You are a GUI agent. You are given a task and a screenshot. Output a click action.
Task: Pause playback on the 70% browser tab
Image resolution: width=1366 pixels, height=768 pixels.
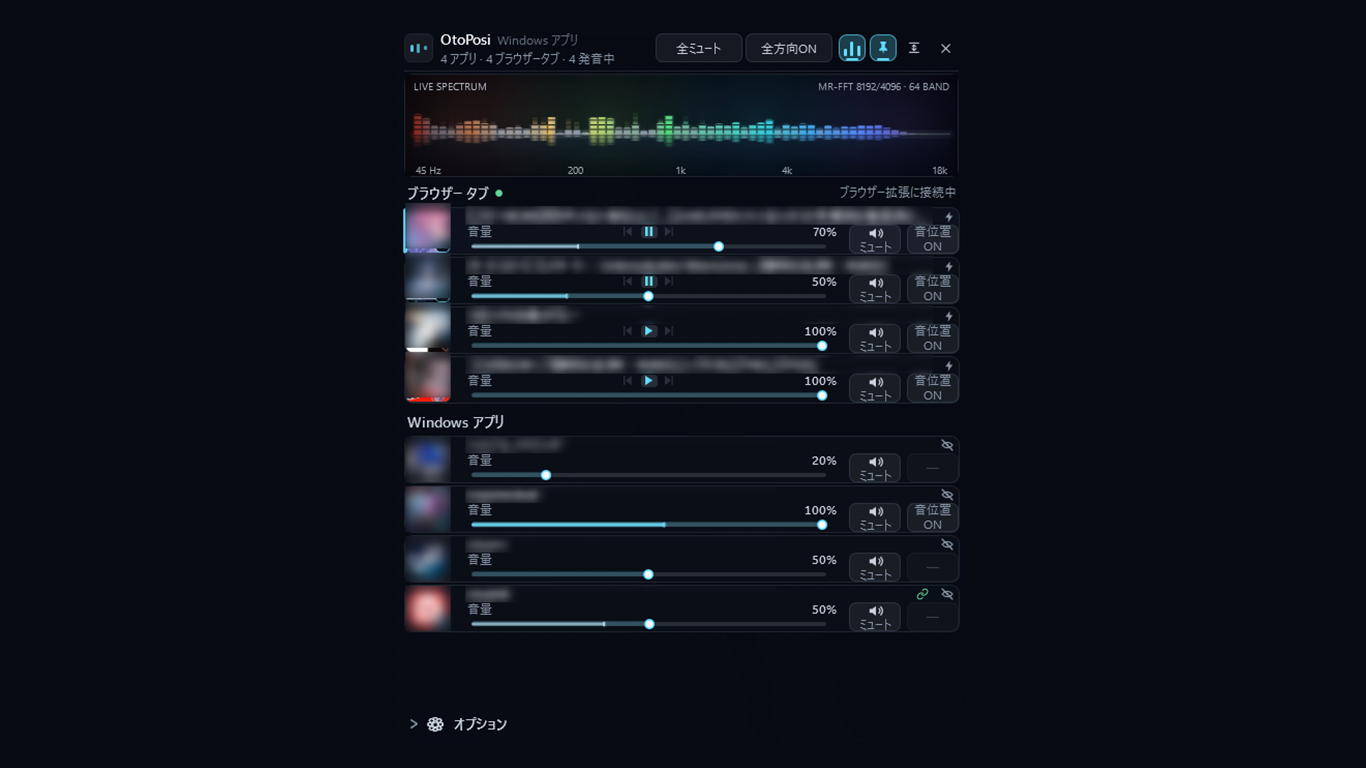point(649,232)
